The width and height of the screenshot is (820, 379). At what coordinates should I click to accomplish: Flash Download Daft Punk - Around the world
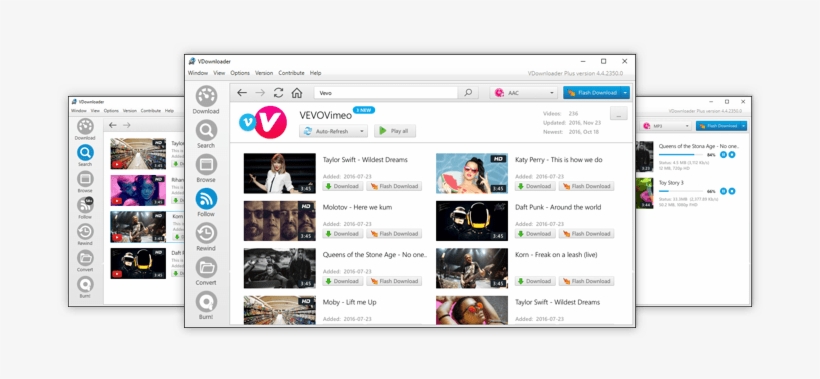click(x=586, y=234)
